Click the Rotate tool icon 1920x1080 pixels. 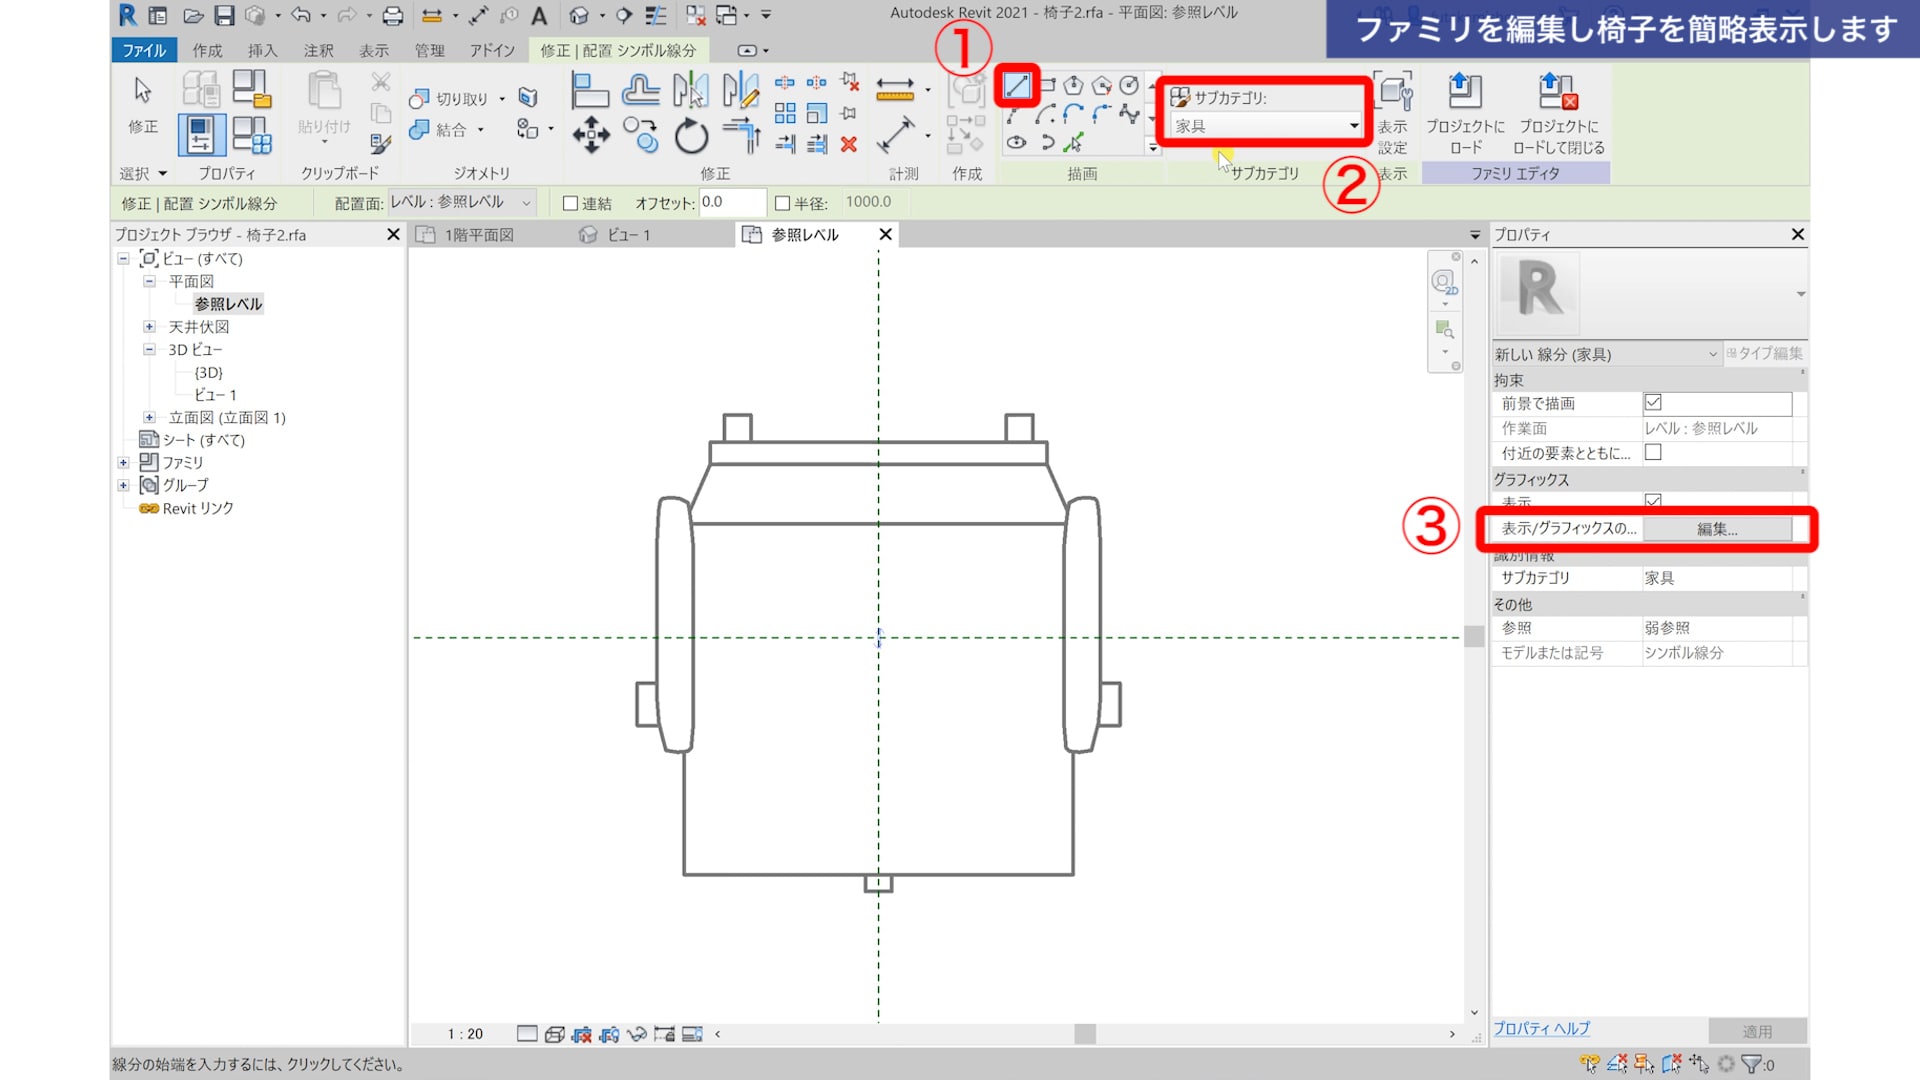pos(691,136)
